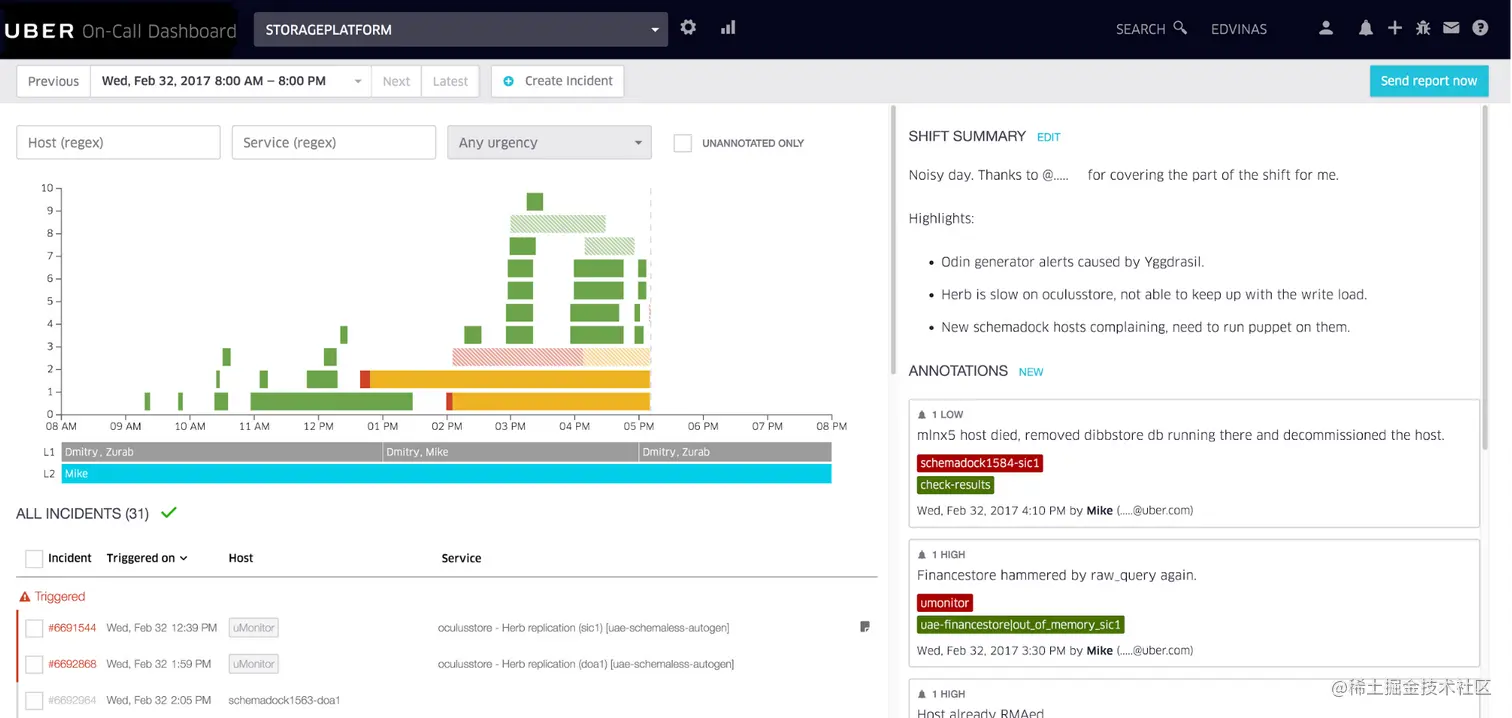Open incident link #6691544
This screenshot has width=1512, height=718.
click(72, 628)
